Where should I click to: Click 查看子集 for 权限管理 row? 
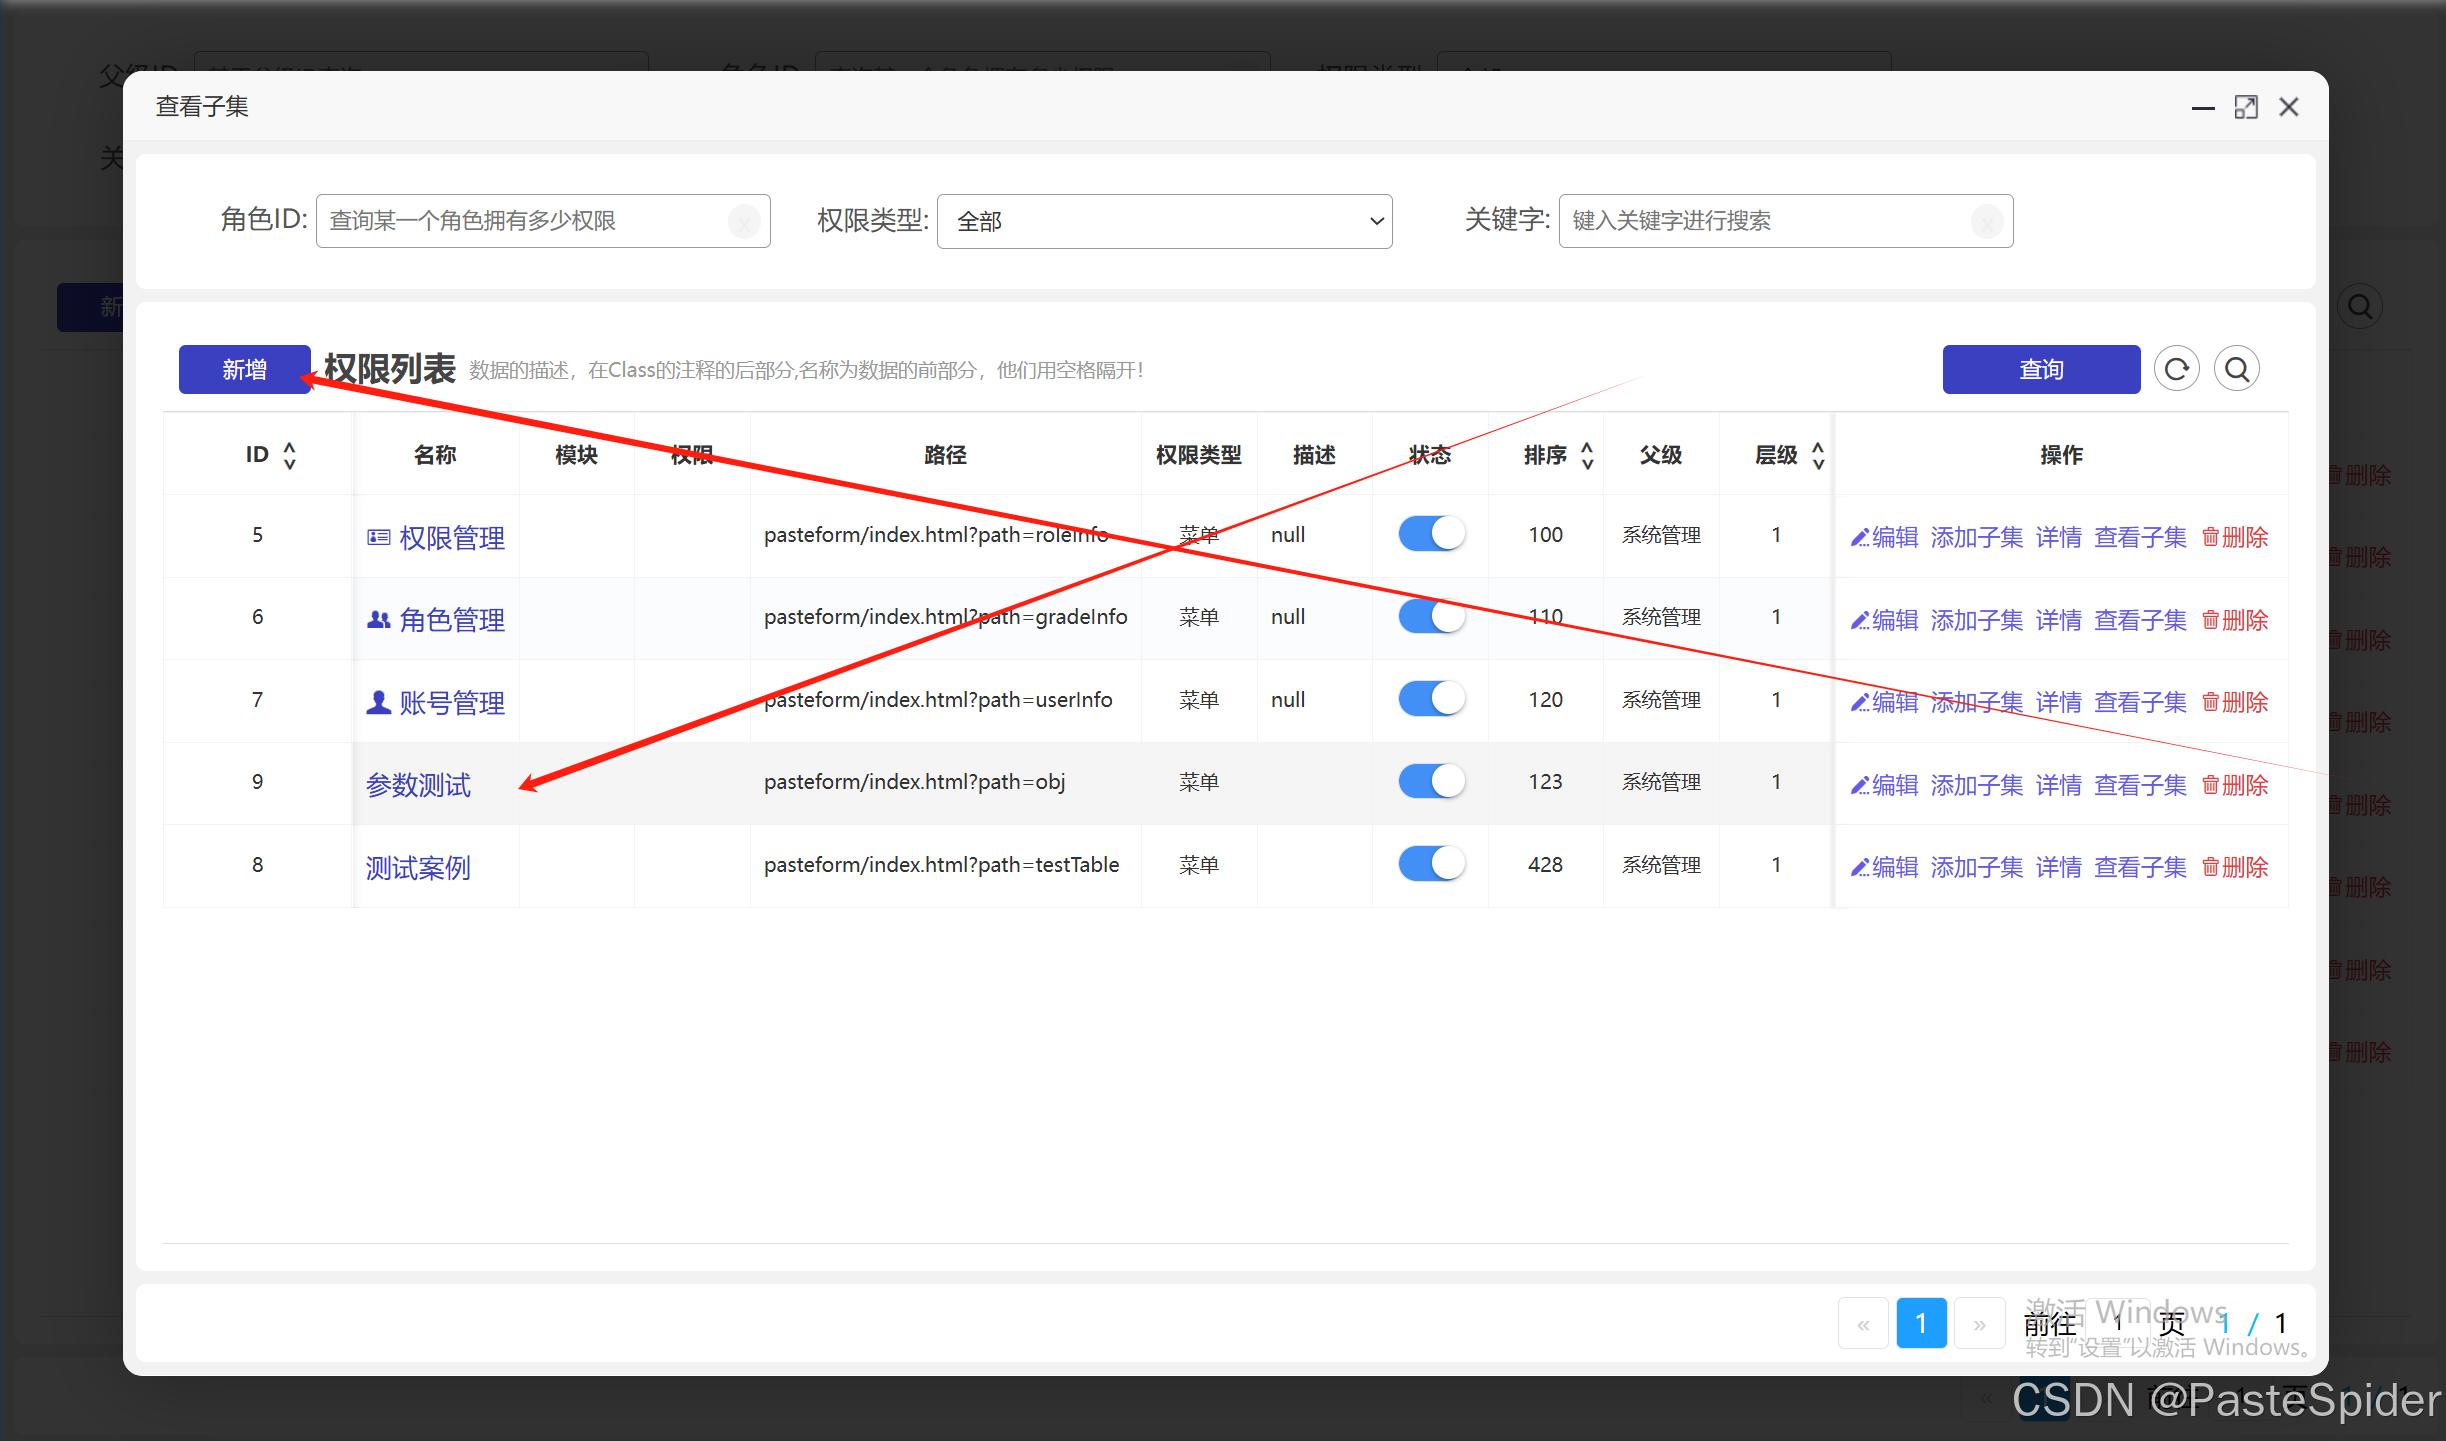2141,538
